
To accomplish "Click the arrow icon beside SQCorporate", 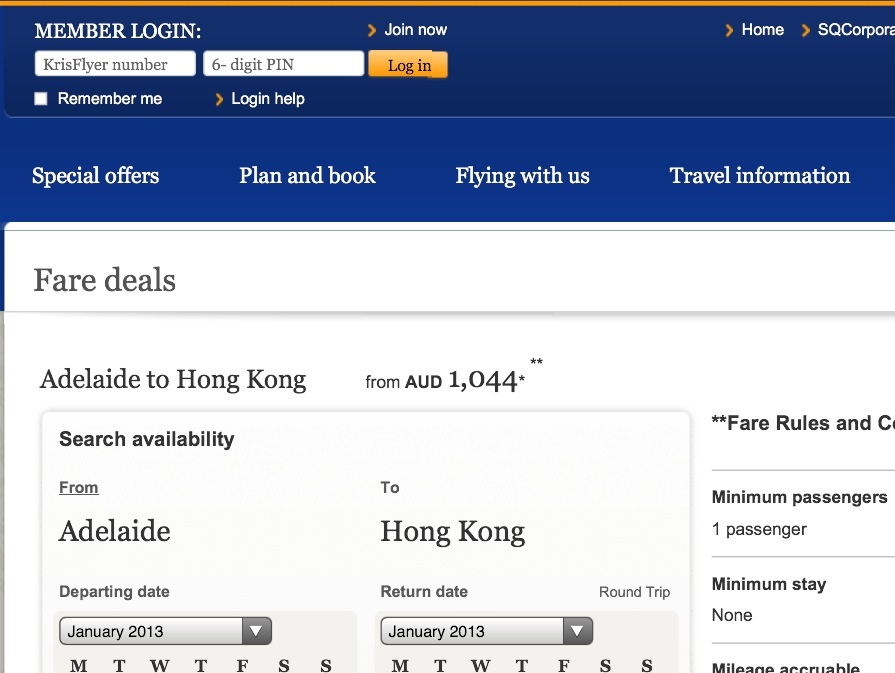I will click(x=806, y=31).
